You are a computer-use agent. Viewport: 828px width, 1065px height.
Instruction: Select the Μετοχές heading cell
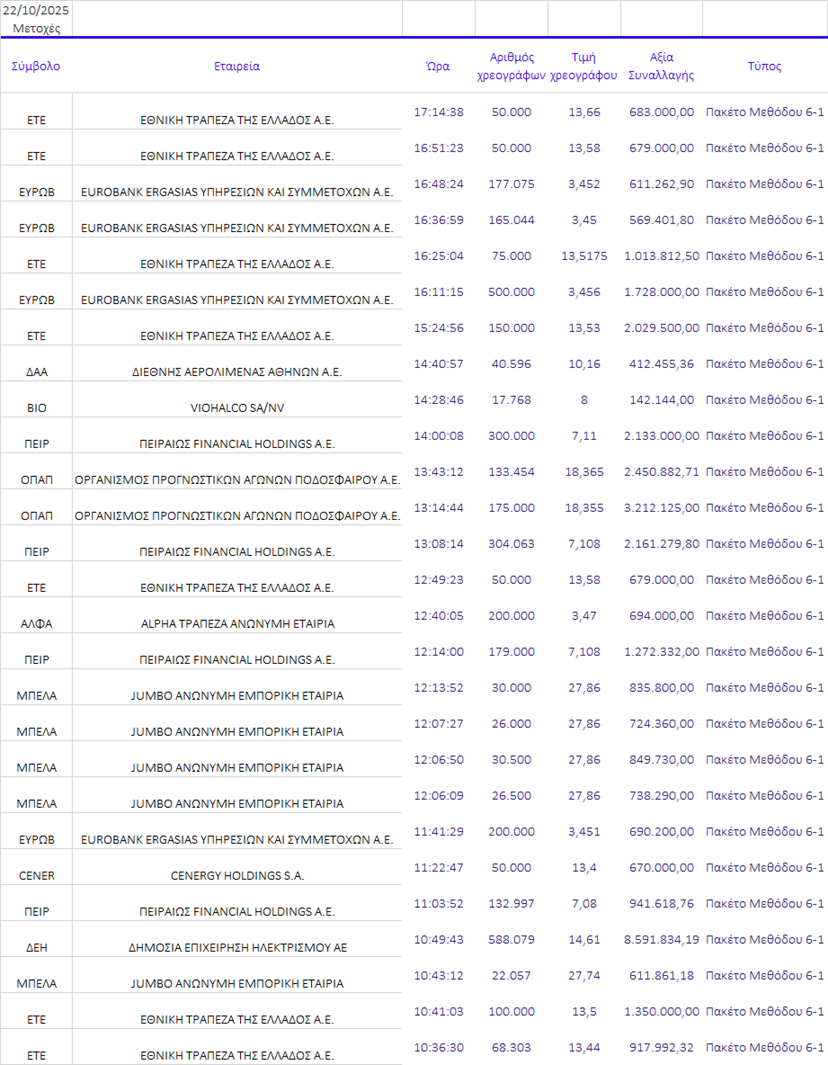(36, 29)
